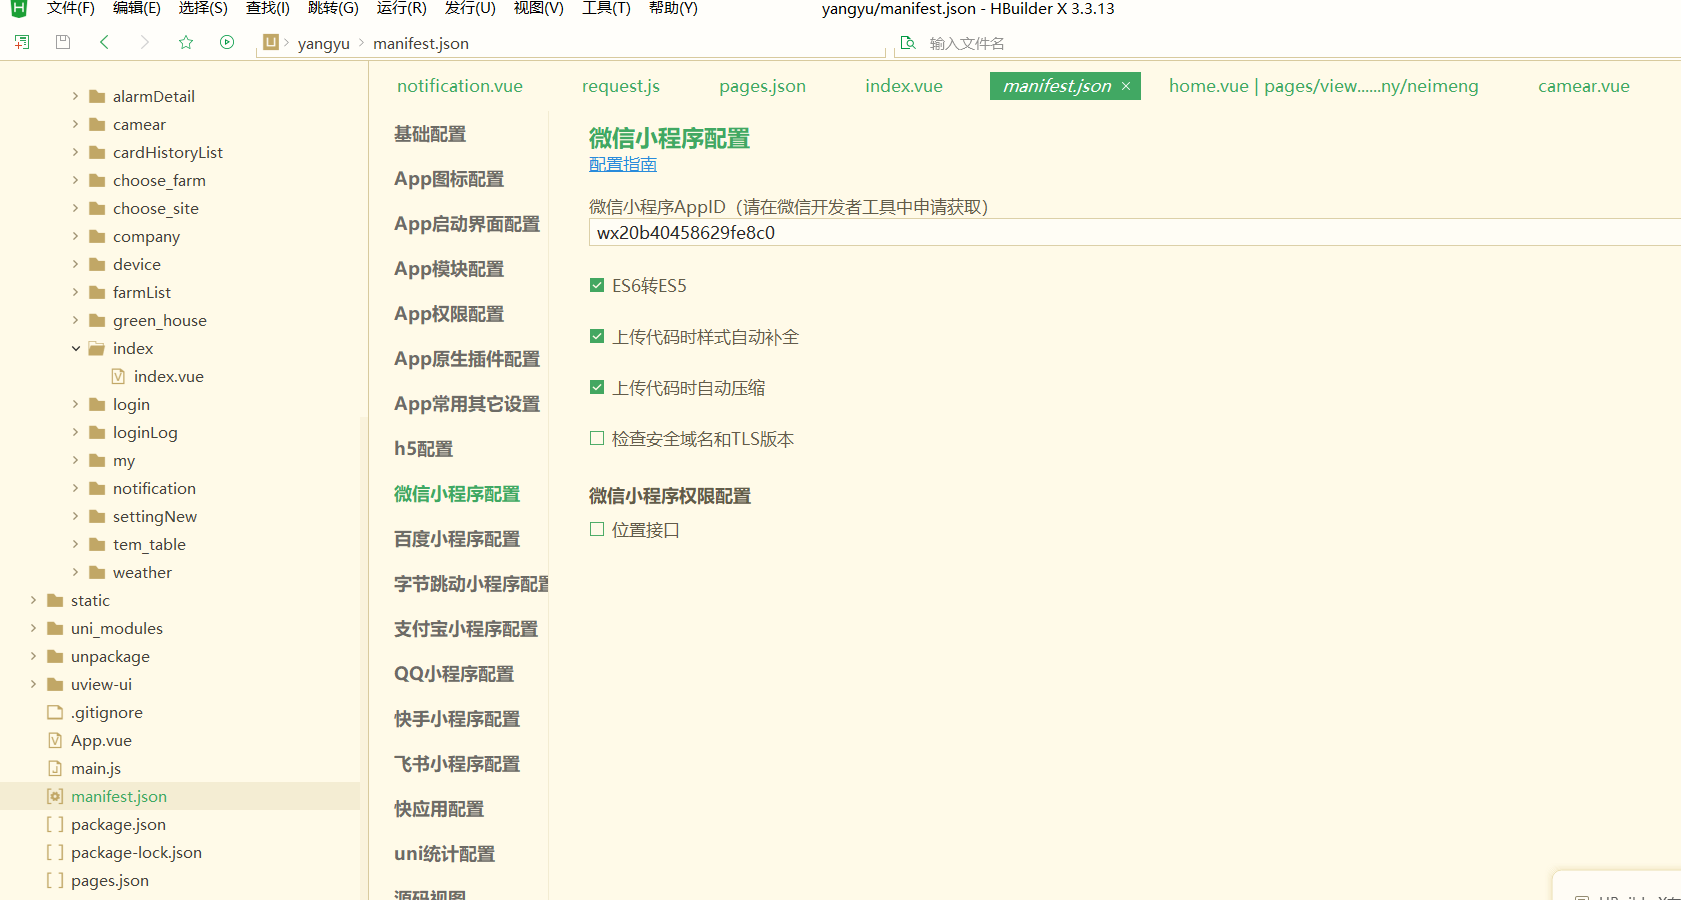This screenshot has width=1681, height=900.
Task: Click the weather folder icon
Action: tap(97, 572)
